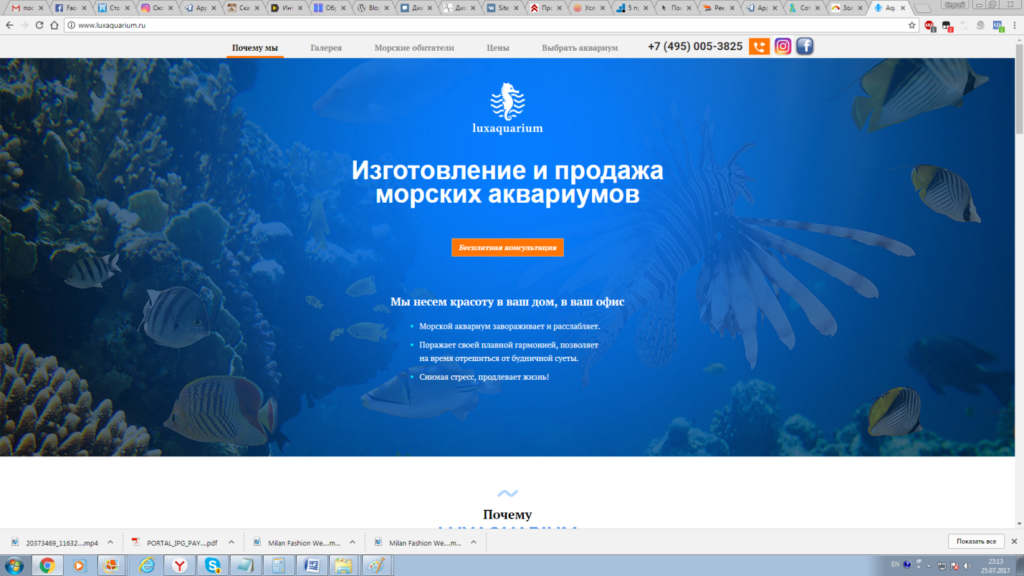Open file explorer folder in taskbar

click(344, 566)
